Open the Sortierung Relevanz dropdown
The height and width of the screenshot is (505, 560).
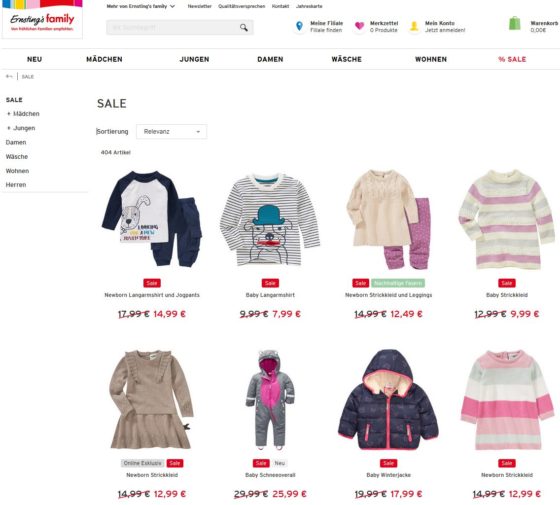coord(171,131)
